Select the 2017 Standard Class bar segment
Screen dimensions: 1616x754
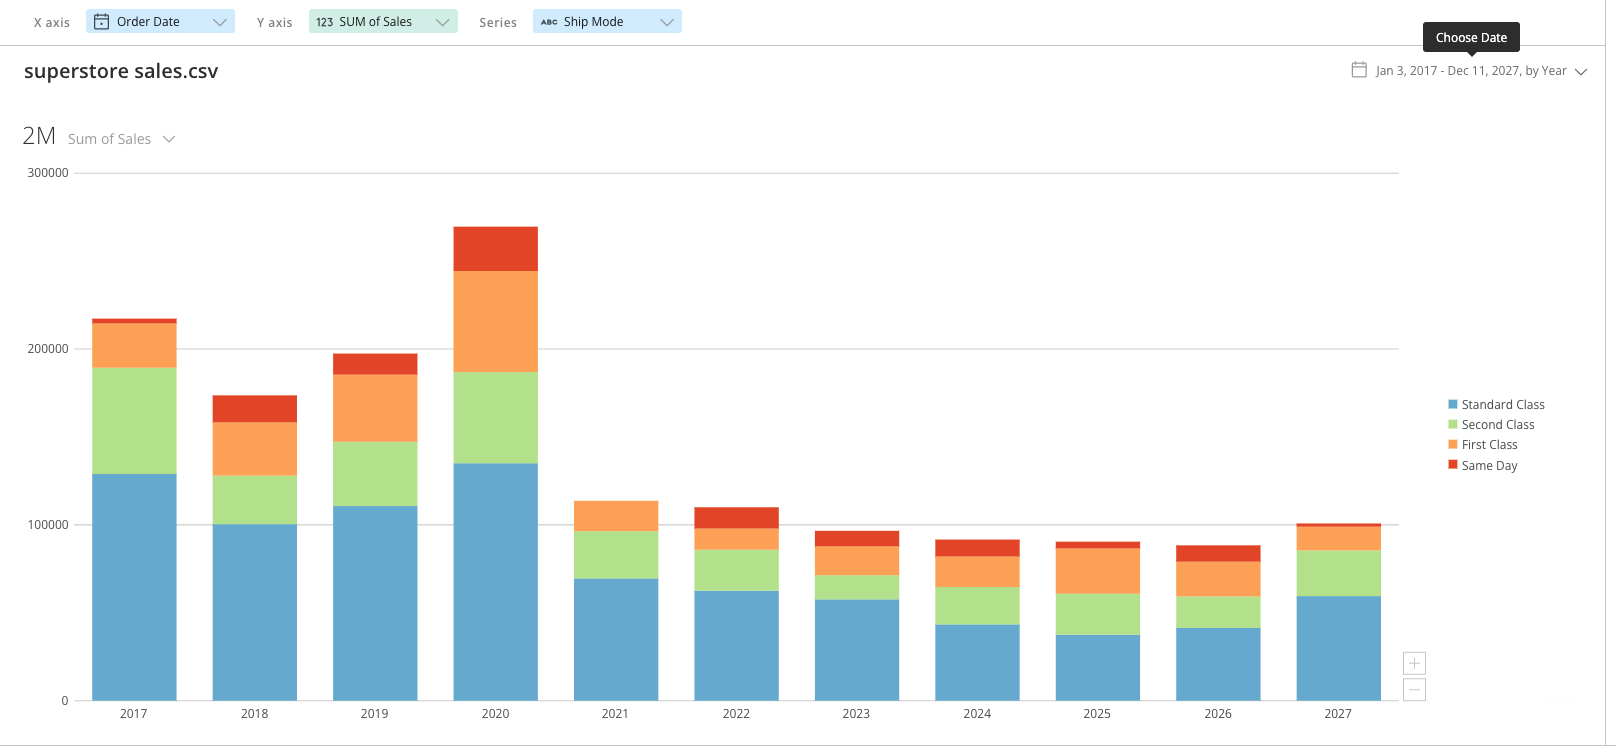tap(134, 586)
